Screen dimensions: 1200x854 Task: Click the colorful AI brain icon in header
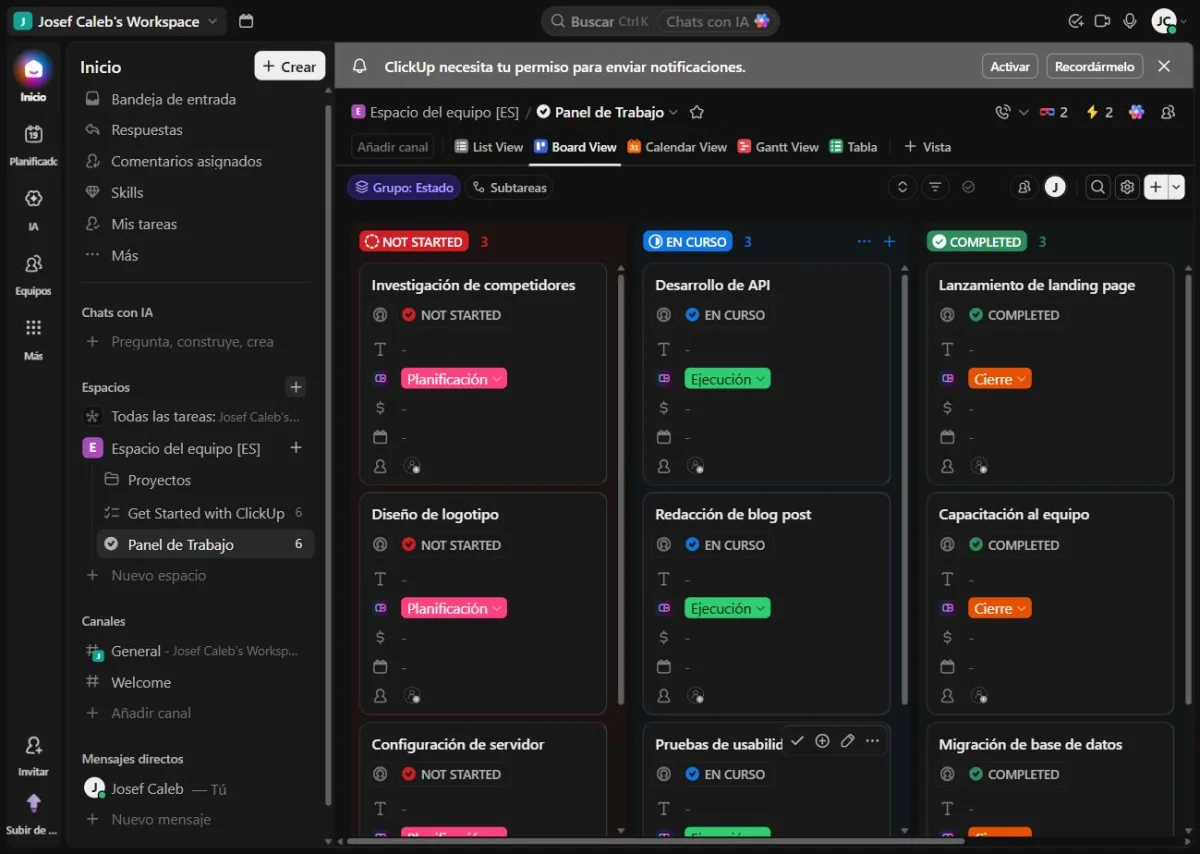(x=1136, y=112)
